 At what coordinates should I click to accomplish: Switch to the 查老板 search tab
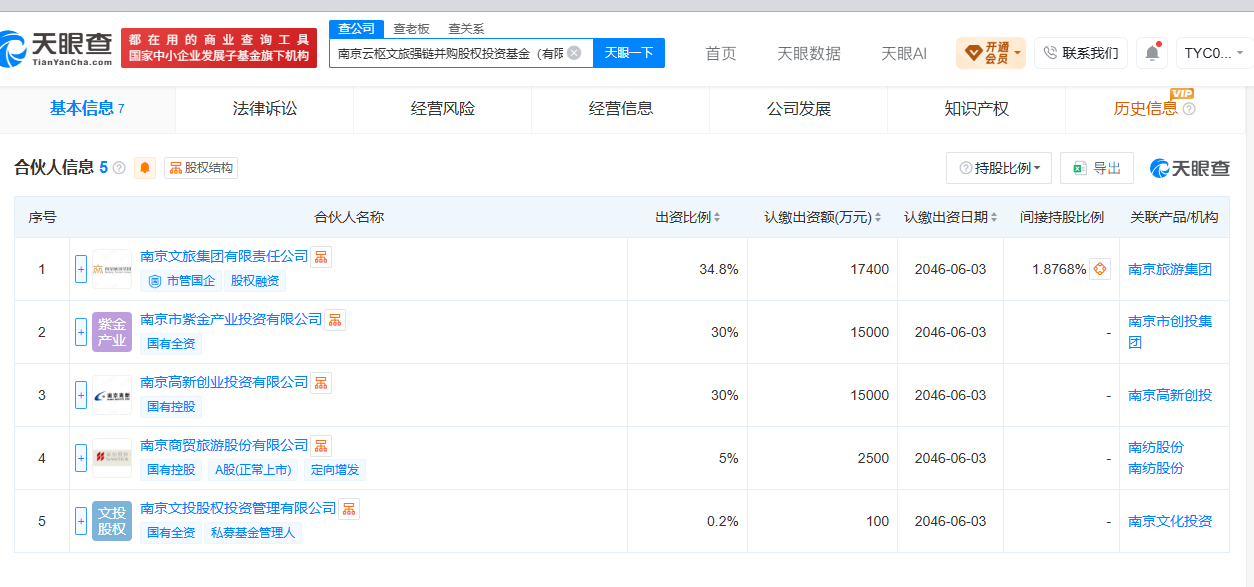pyautogui.click(x=411, y=29)
